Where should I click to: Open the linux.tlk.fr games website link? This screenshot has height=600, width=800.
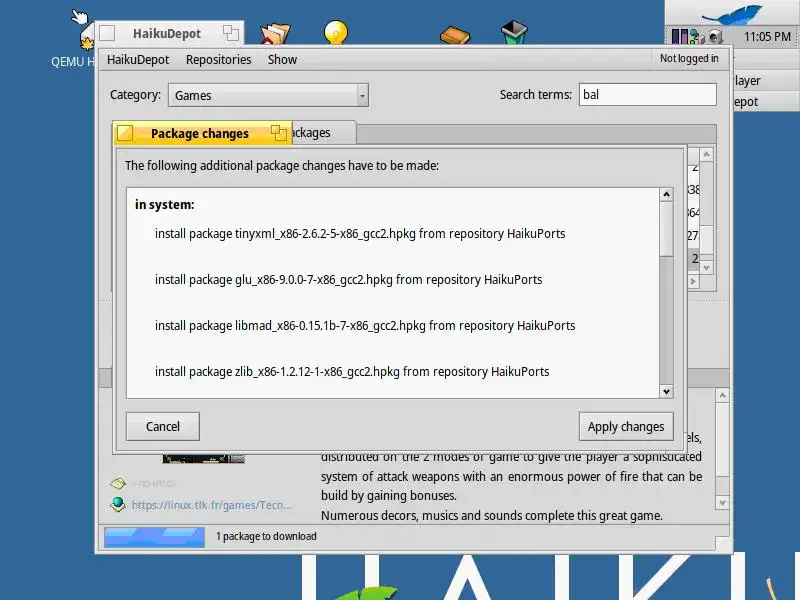(211, 505)
